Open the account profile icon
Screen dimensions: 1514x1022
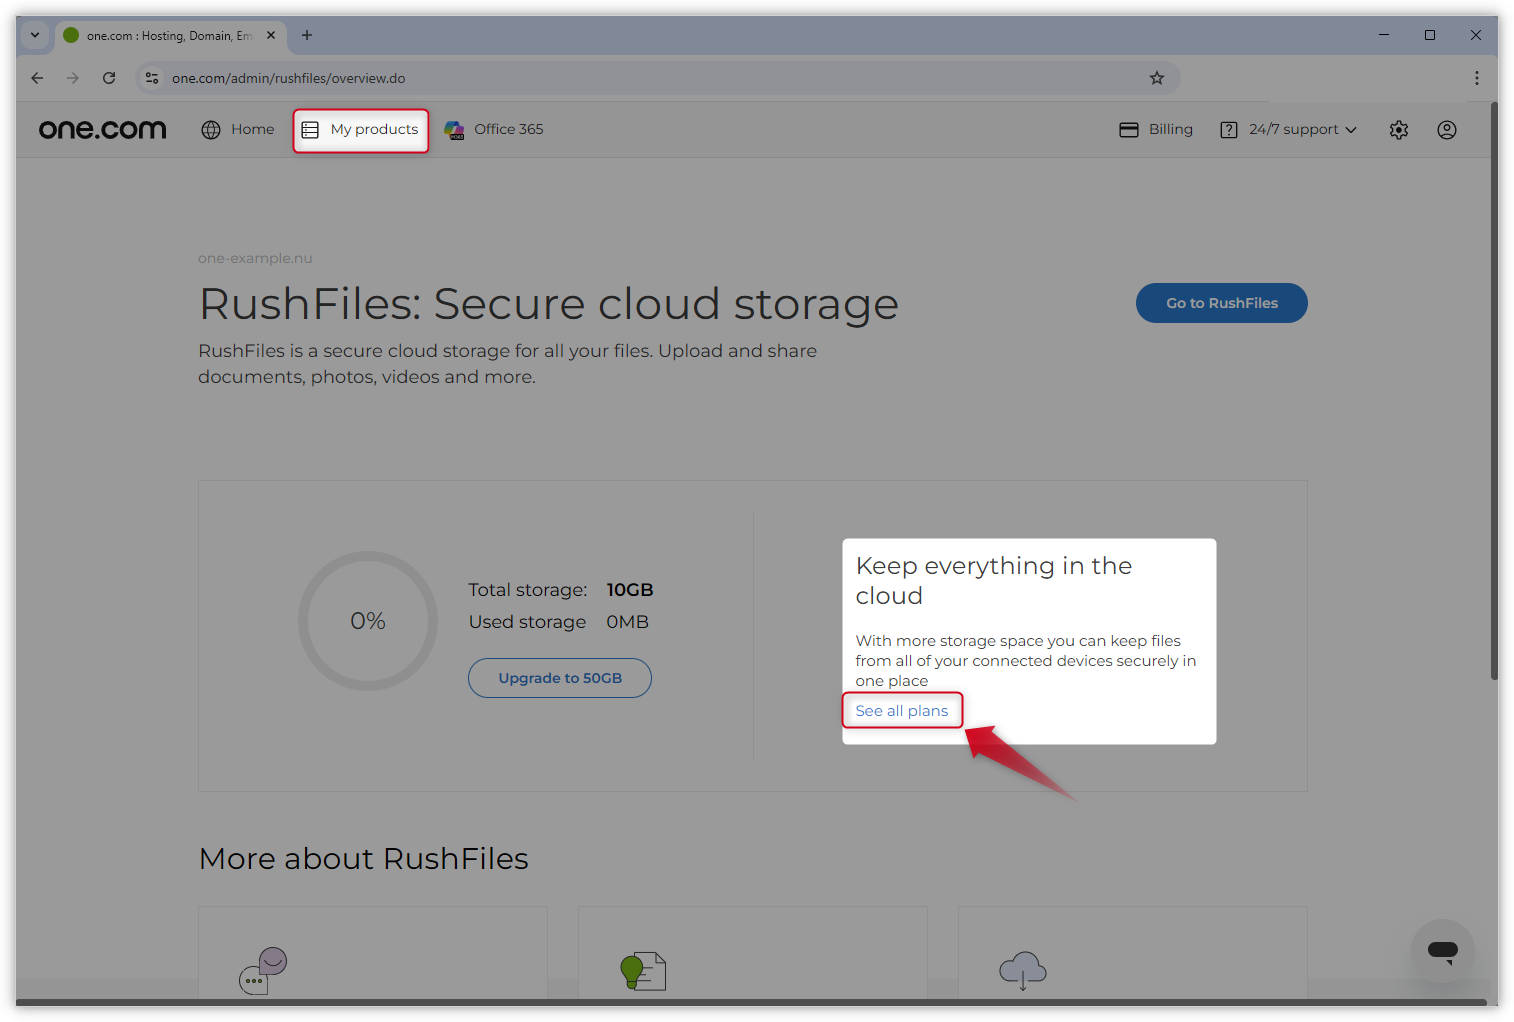(1446, 129)
